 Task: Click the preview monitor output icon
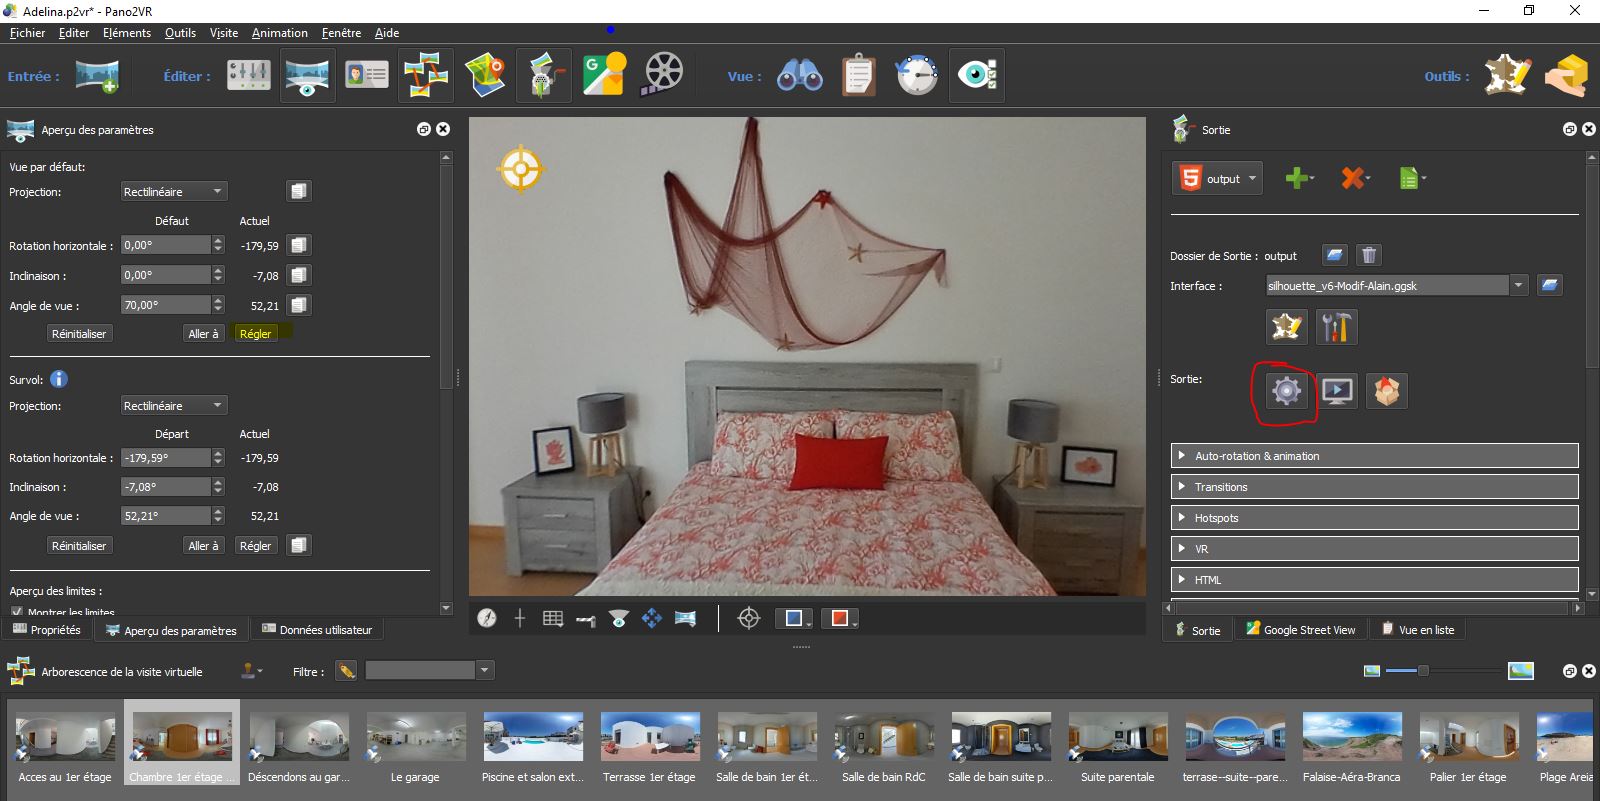click(1337, 390)
